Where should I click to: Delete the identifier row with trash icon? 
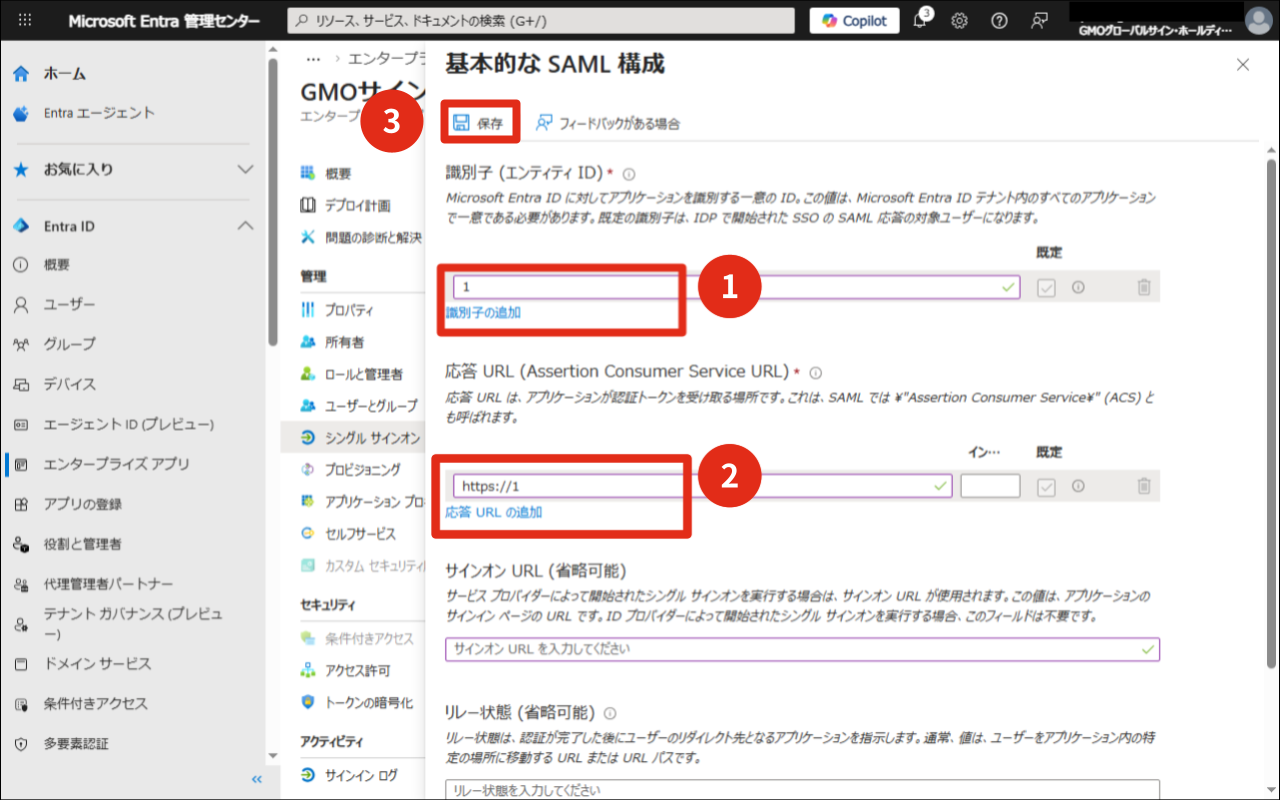(x=1143, y=287)
